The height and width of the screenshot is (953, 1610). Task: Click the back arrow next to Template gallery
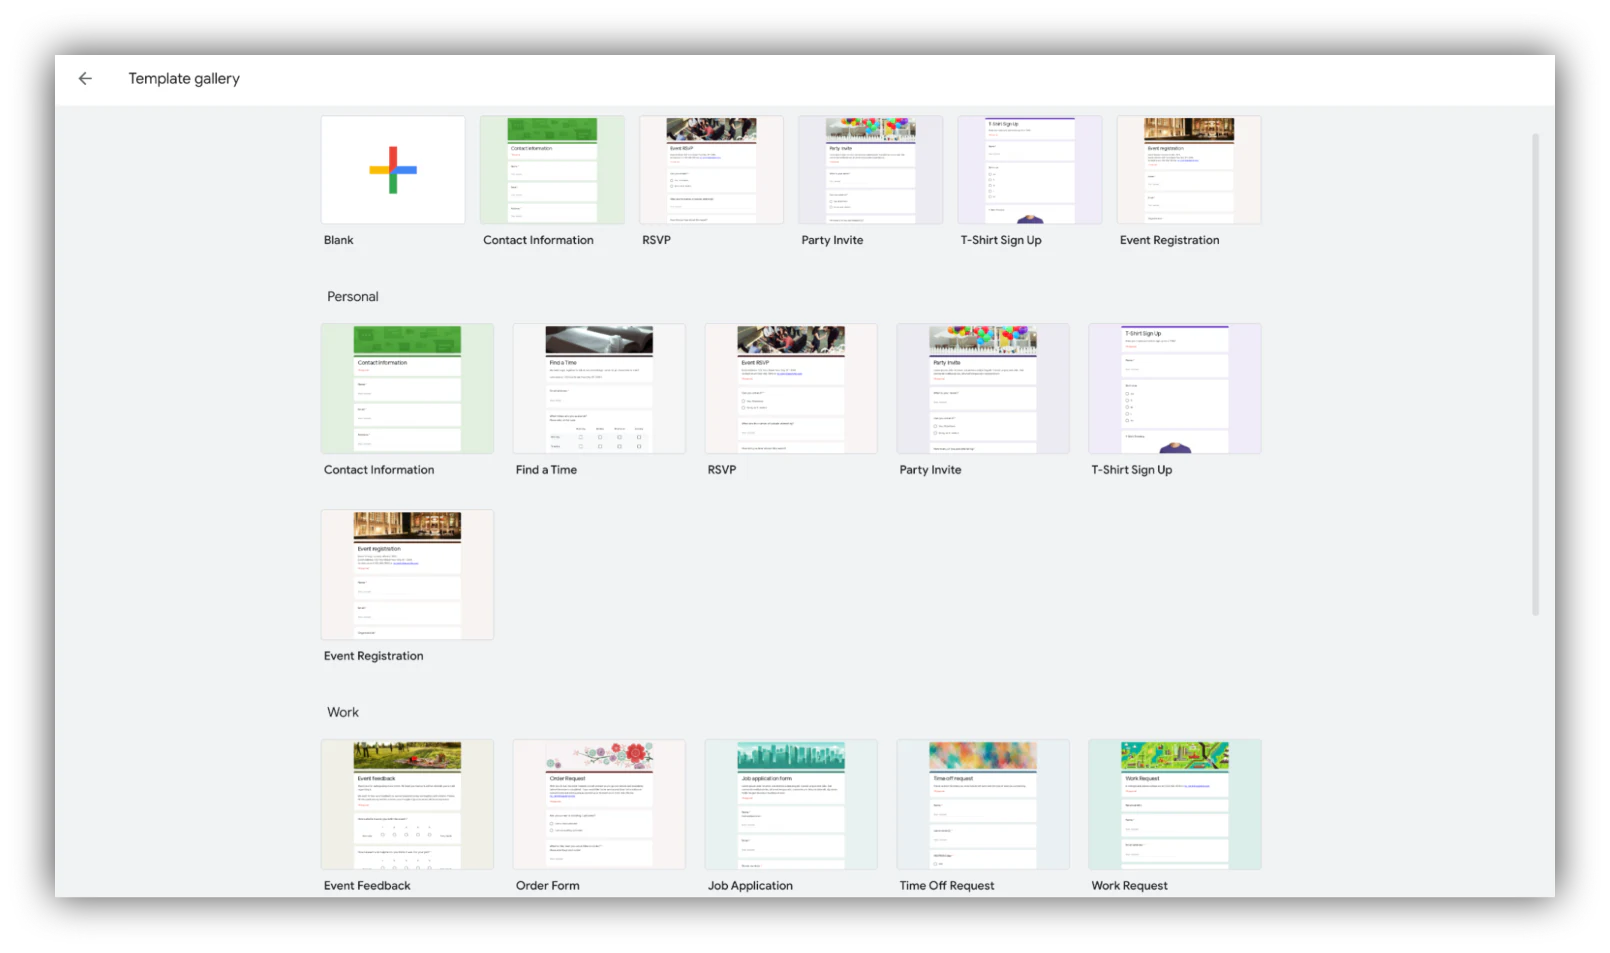[85, 79]
